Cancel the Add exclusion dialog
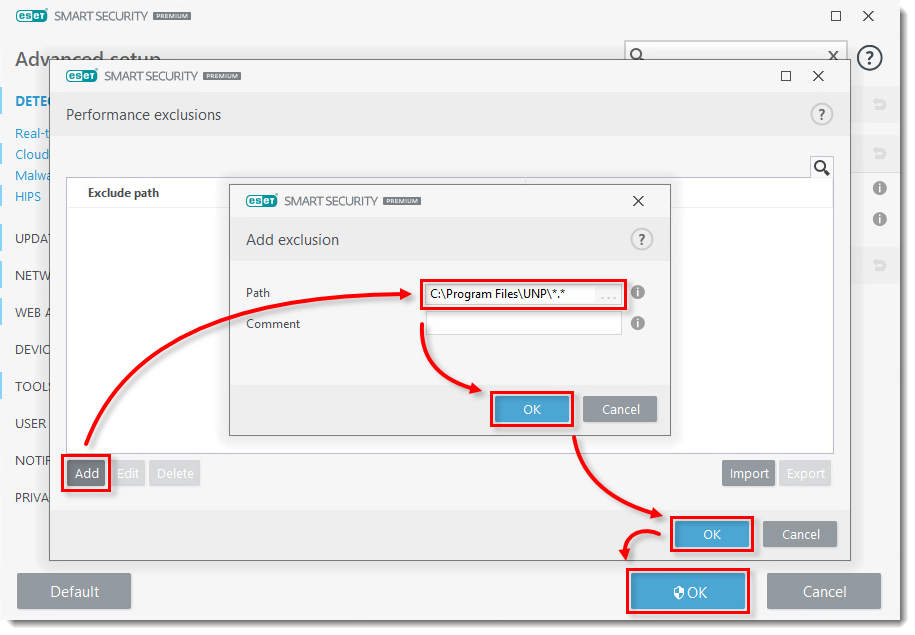This screenshot has height=635, width=915. click(x=620, y=409)
